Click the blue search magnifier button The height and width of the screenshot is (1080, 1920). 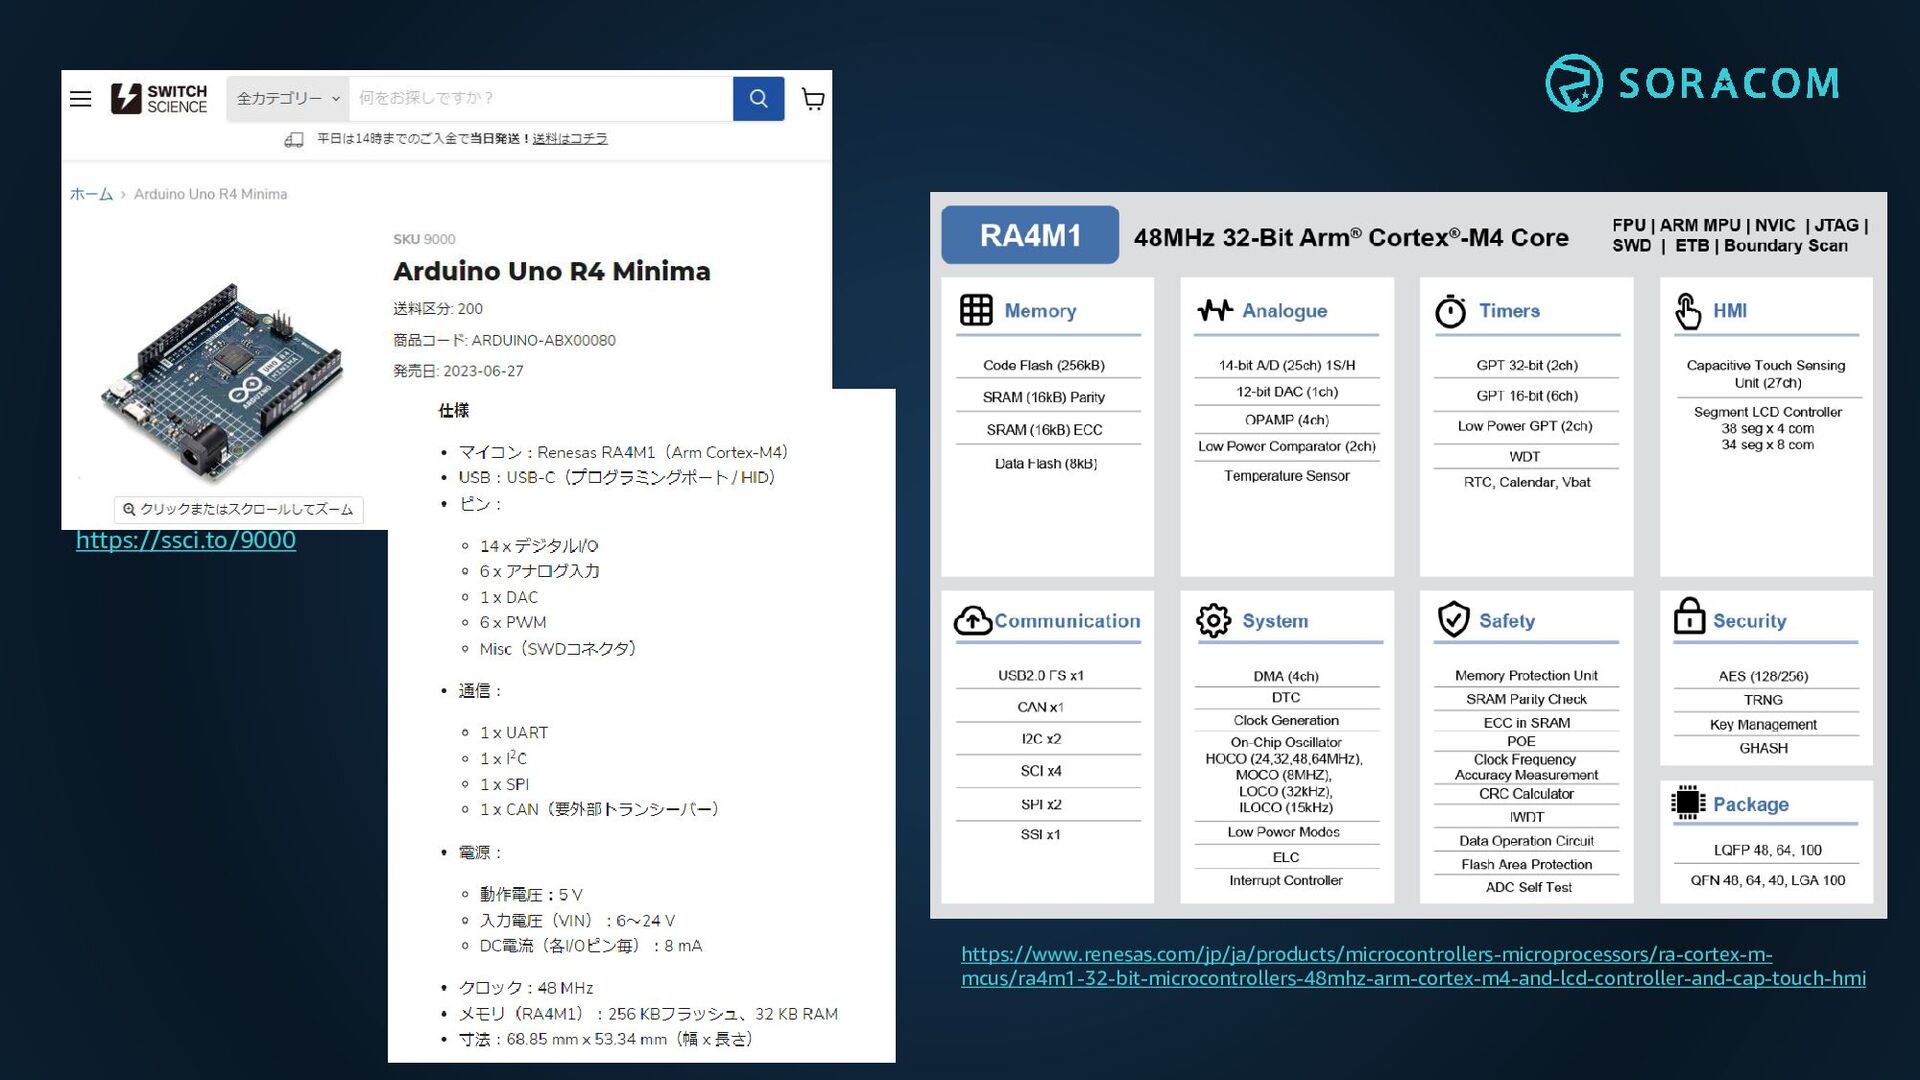click(x=758, y=98)
